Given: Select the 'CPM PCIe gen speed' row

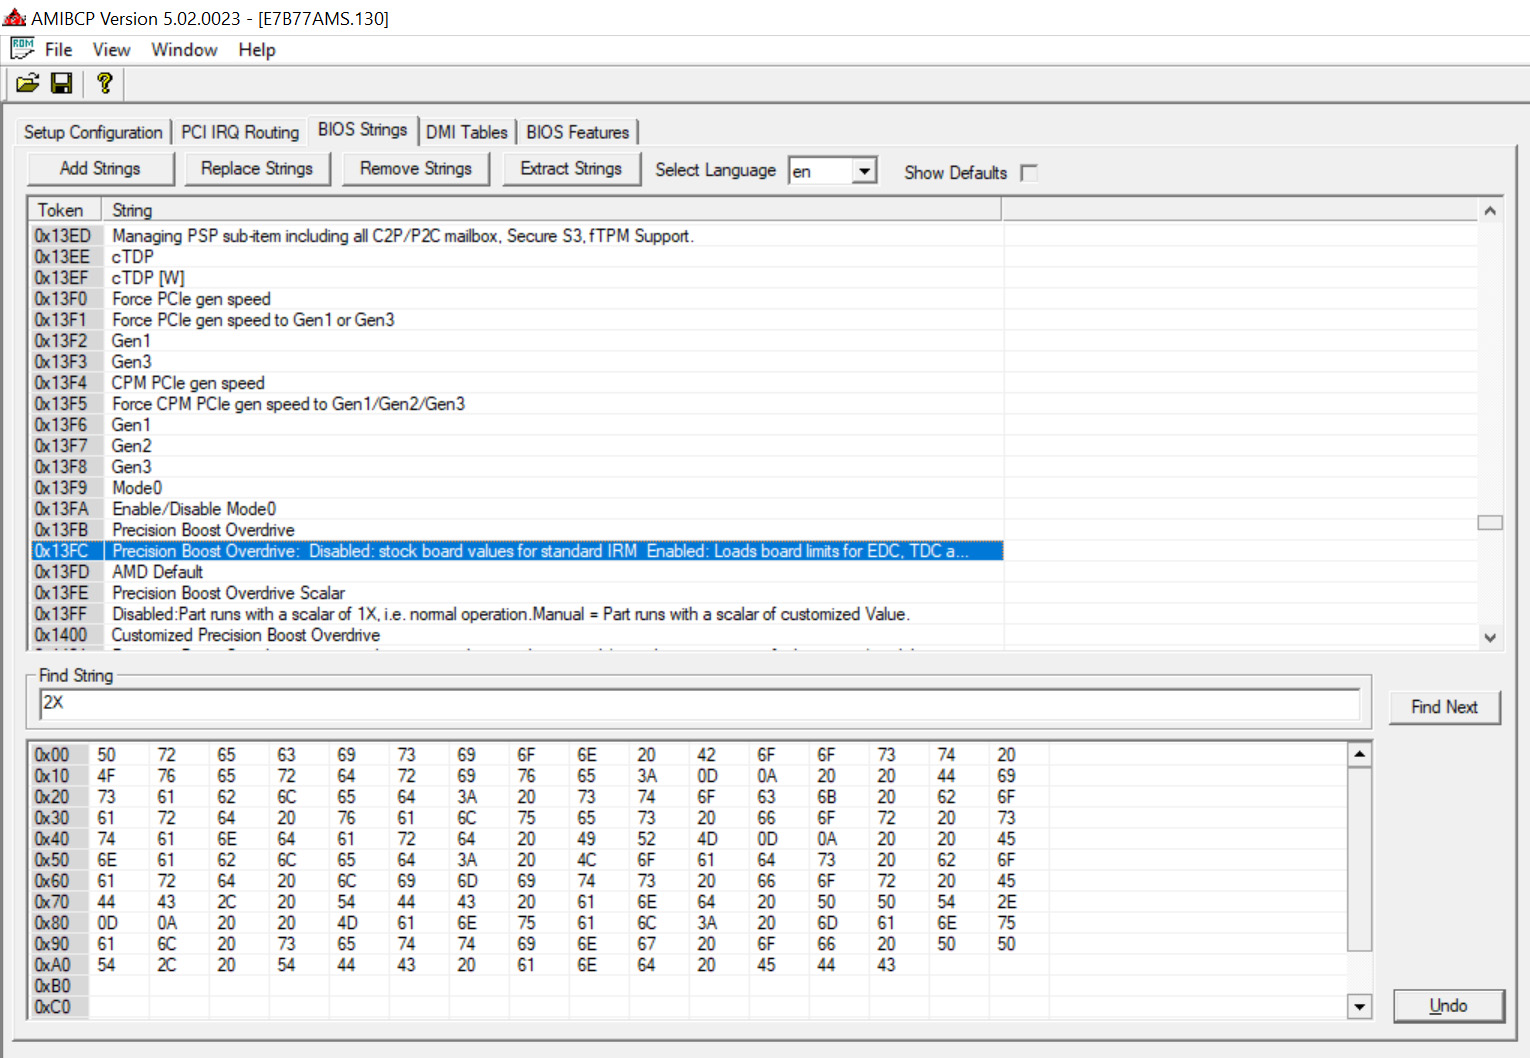Looking at the screenshot, I should click(517, 383).
